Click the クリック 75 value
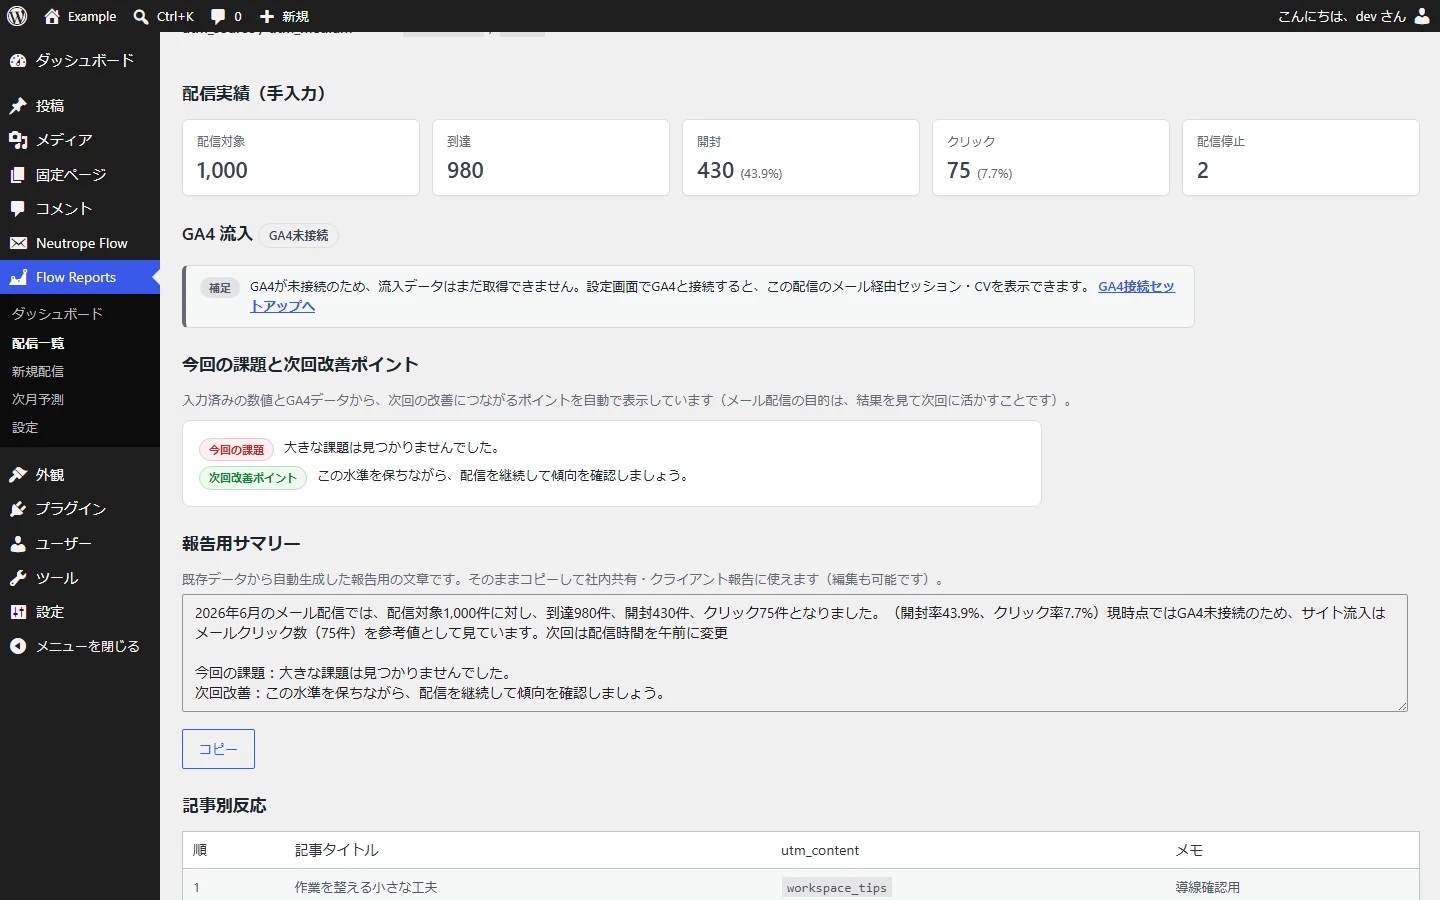The image size is (1440, 900). point(959,171)
